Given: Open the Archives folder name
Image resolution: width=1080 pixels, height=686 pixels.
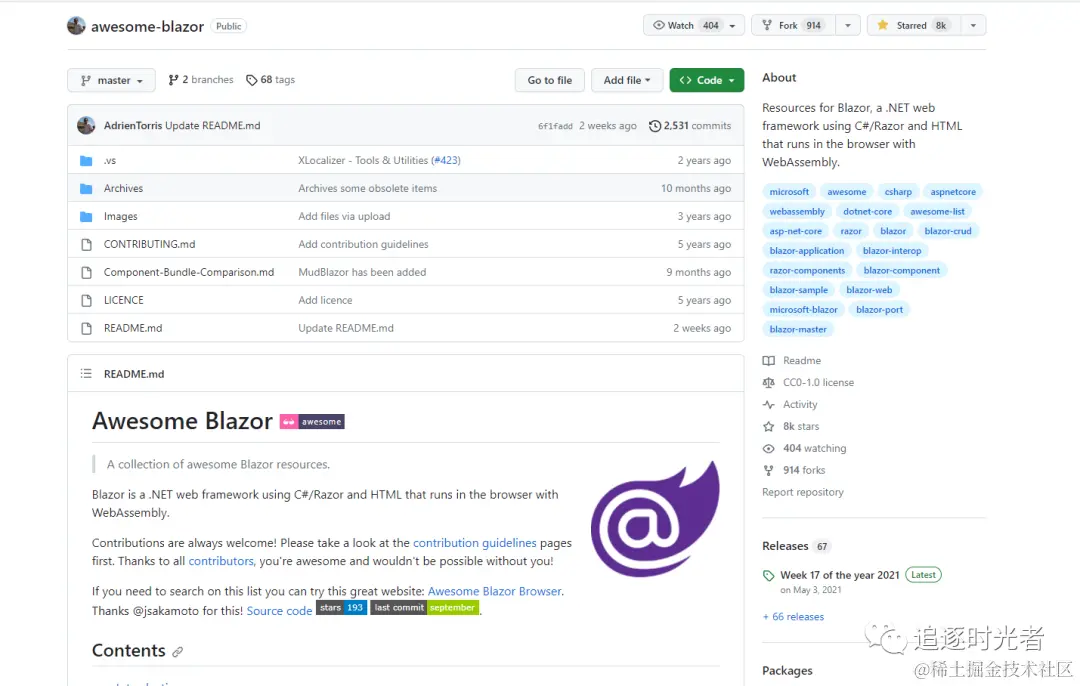Looking at the screenshot, I should click(123, 189).
